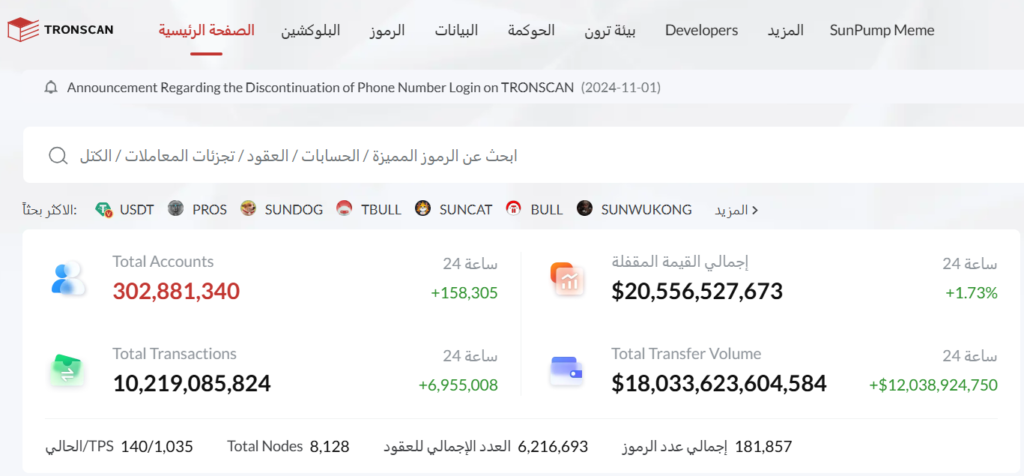Click the announcement bell icon
The width and height of the screenshot is (1024, 476).
pyautogui.click(x=51, y=87)
